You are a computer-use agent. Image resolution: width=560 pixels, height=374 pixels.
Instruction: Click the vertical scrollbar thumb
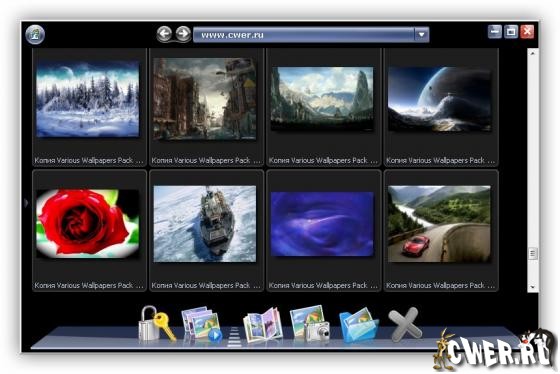tap(532, 254)
